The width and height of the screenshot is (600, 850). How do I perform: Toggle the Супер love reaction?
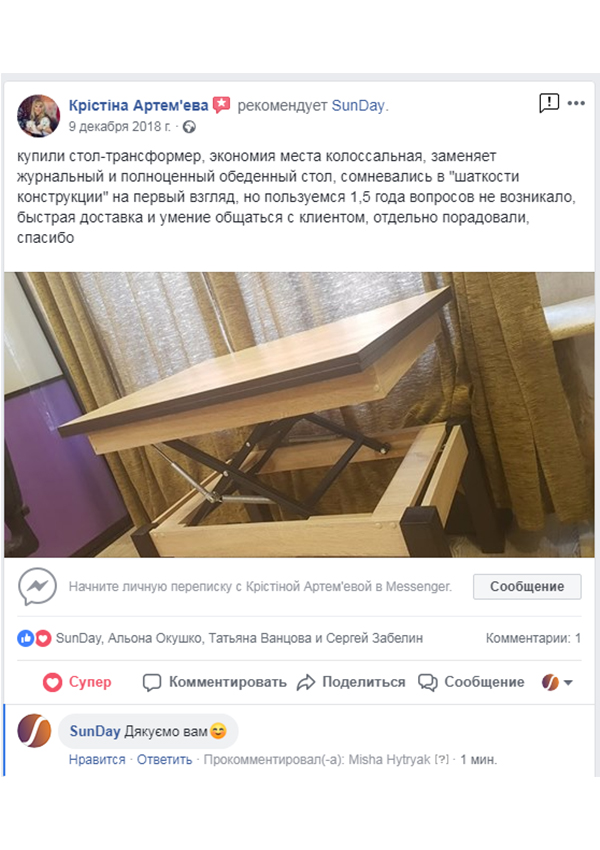point(77,682)
